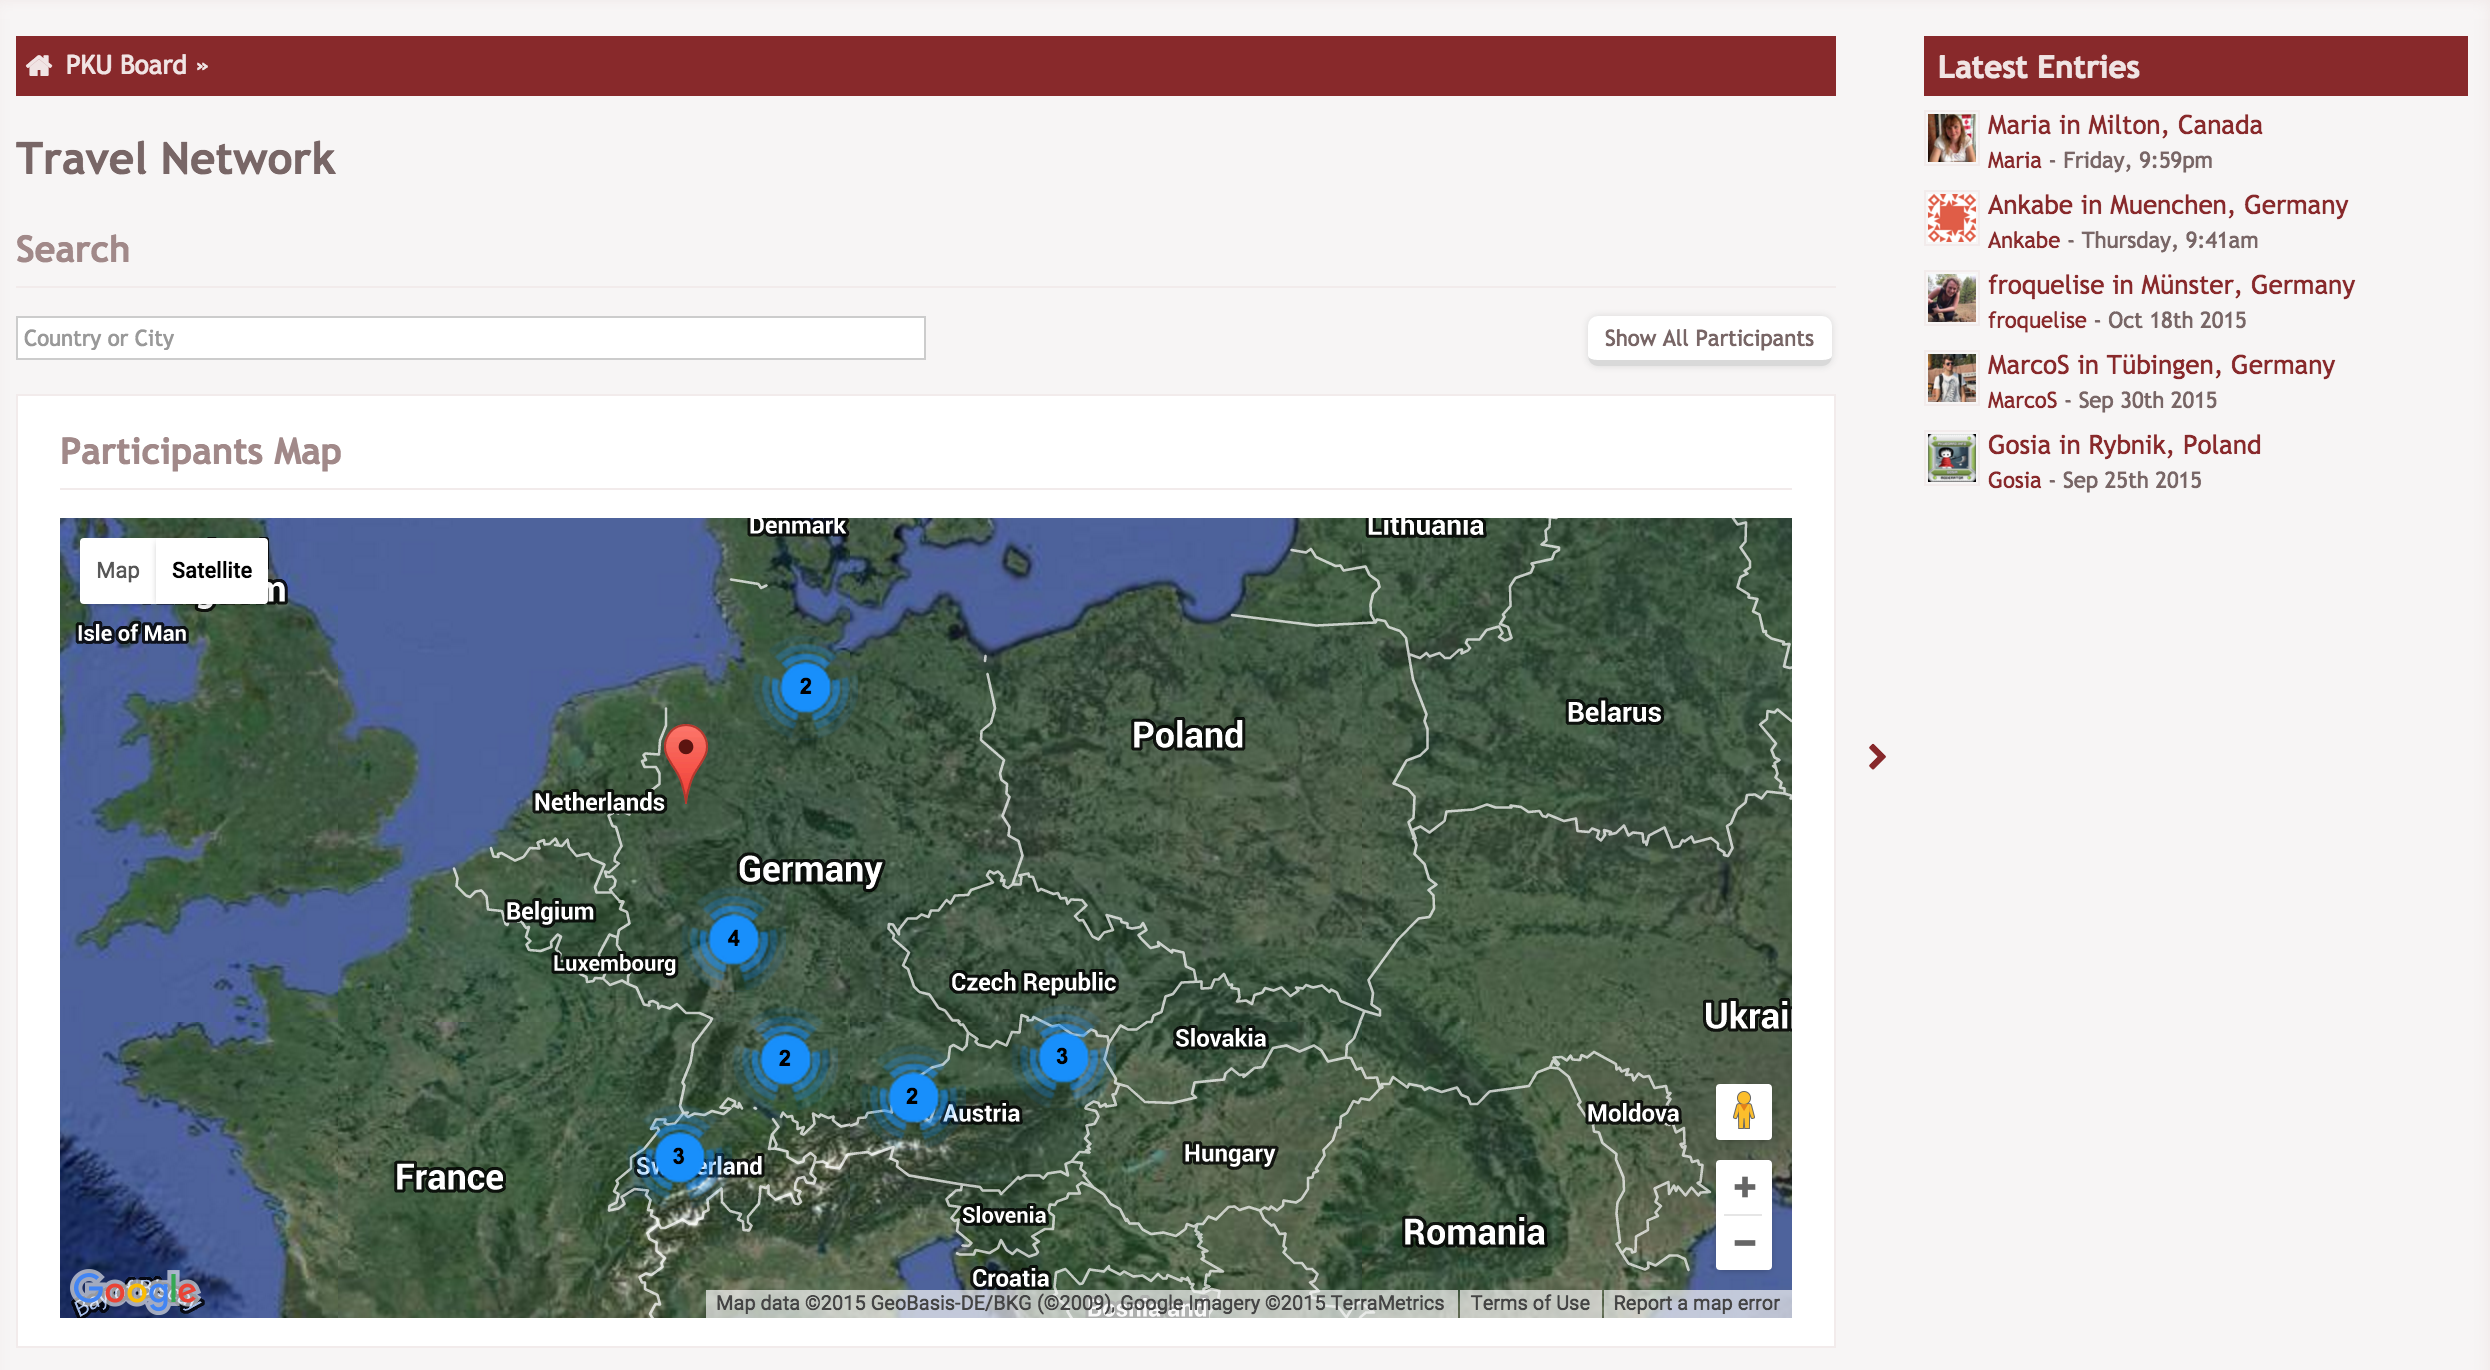Click the Show All Participants button
Screen dimensions: 2490x1370
pyautogui.click(x=1709, y=338)
